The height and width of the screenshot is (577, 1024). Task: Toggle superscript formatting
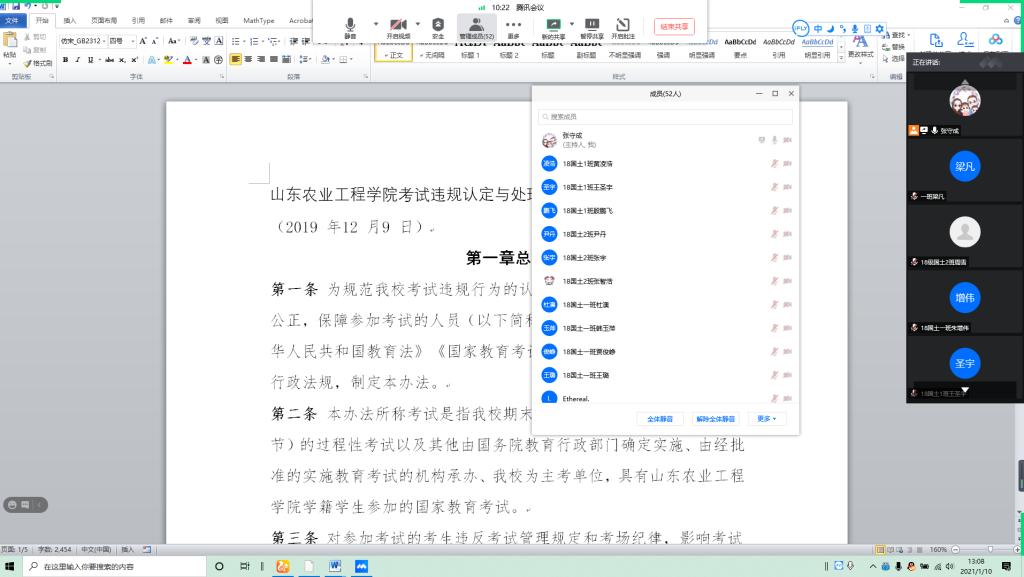coord(135,59)
